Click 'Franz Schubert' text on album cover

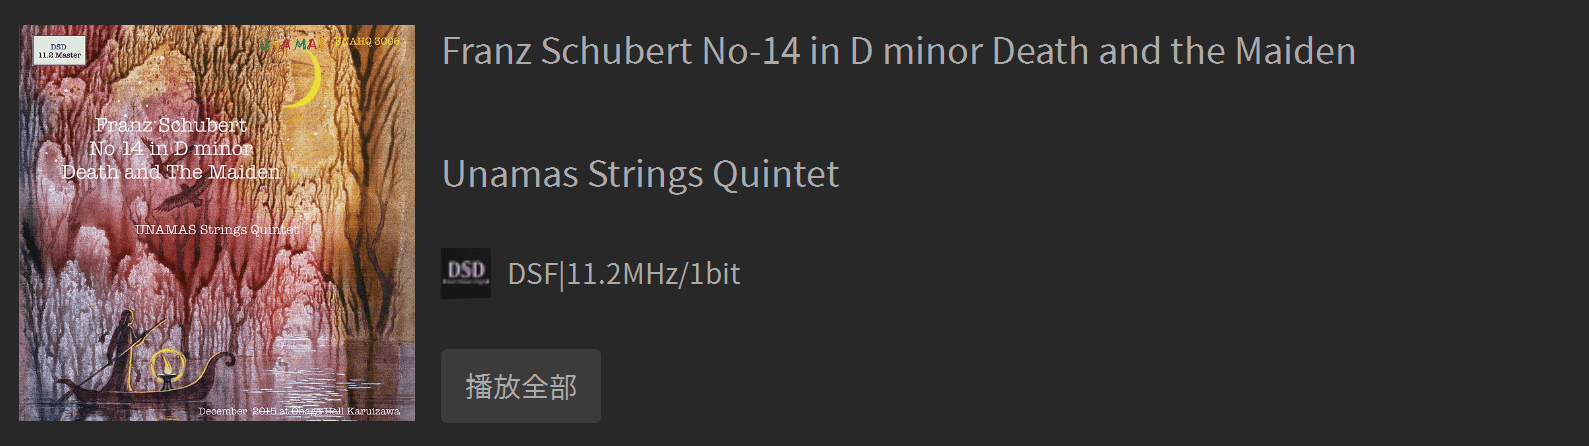[x=171, y=125]
